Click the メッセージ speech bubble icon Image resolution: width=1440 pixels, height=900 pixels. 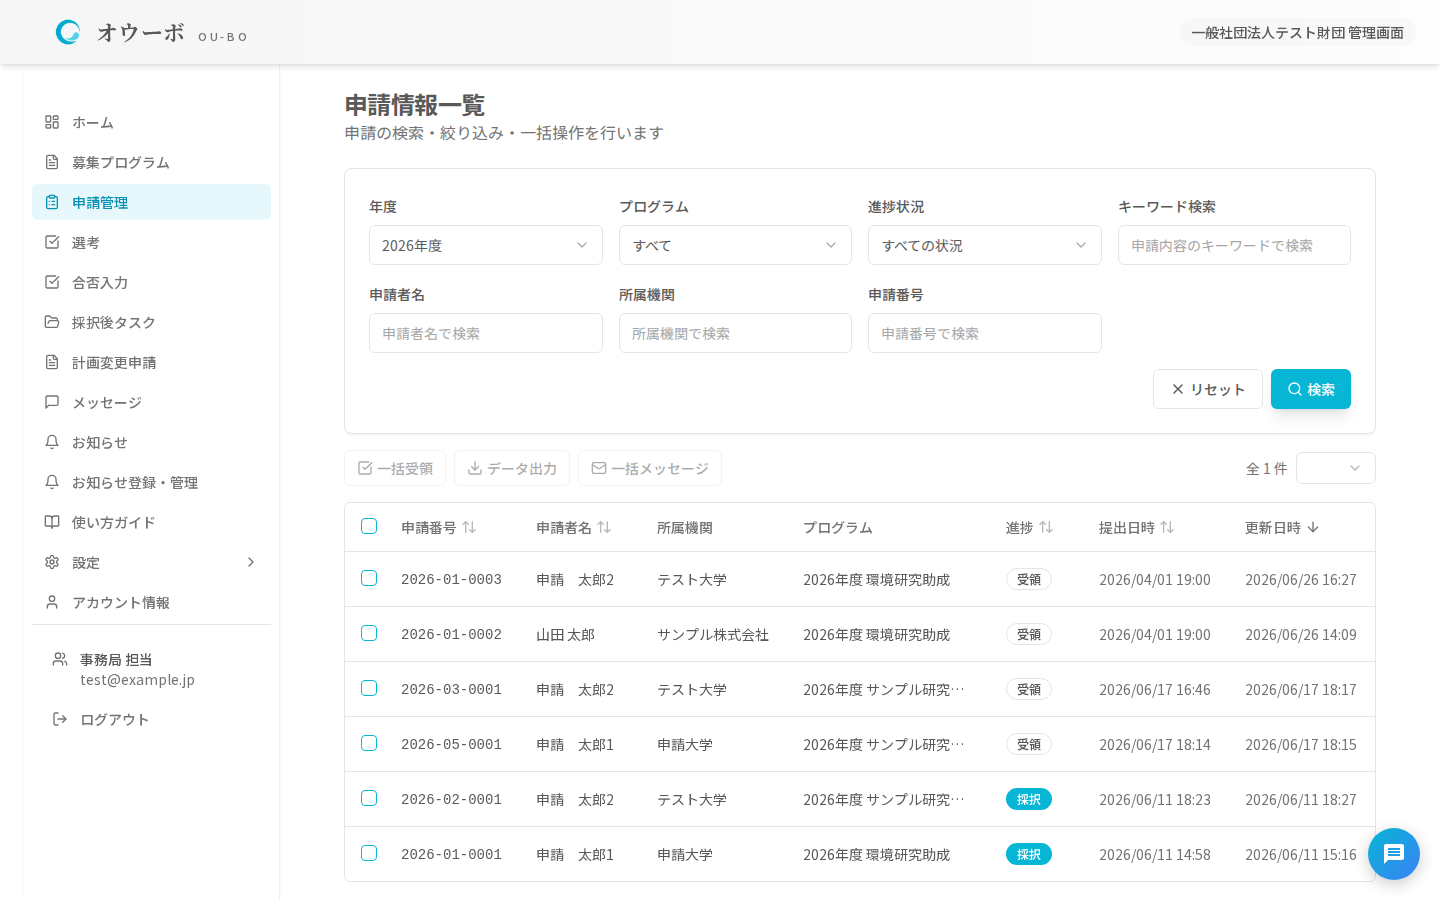52,402
